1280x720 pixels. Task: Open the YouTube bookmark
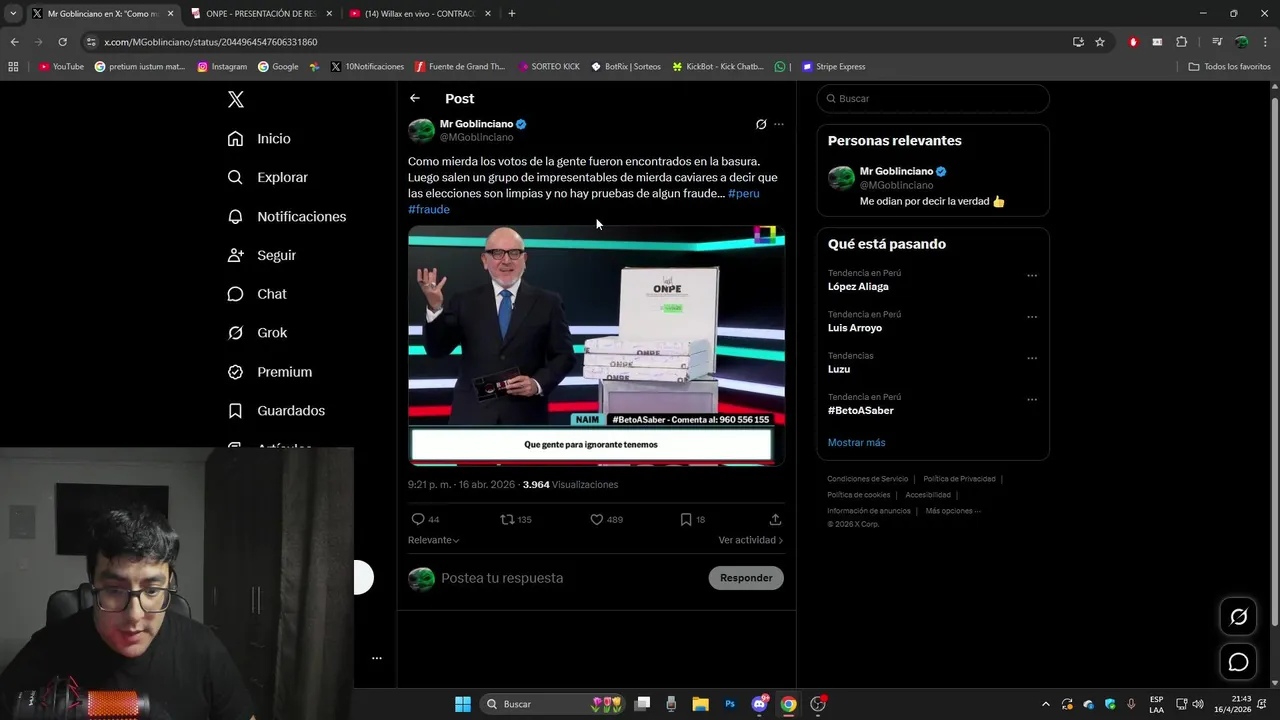pyautogui.click(x=61, y=67)
